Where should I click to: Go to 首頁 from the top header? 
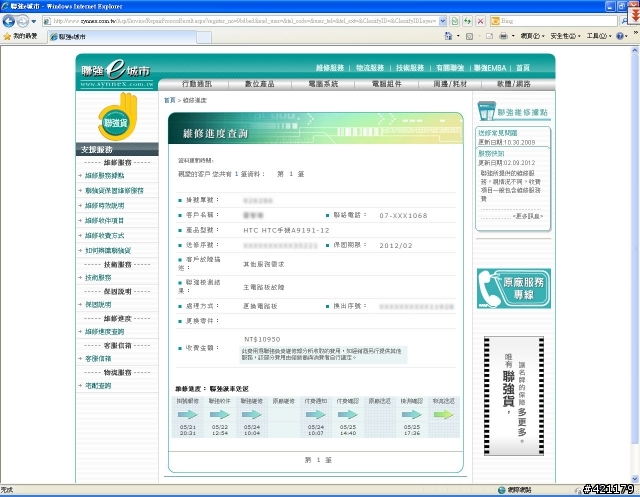click(522, 68)
